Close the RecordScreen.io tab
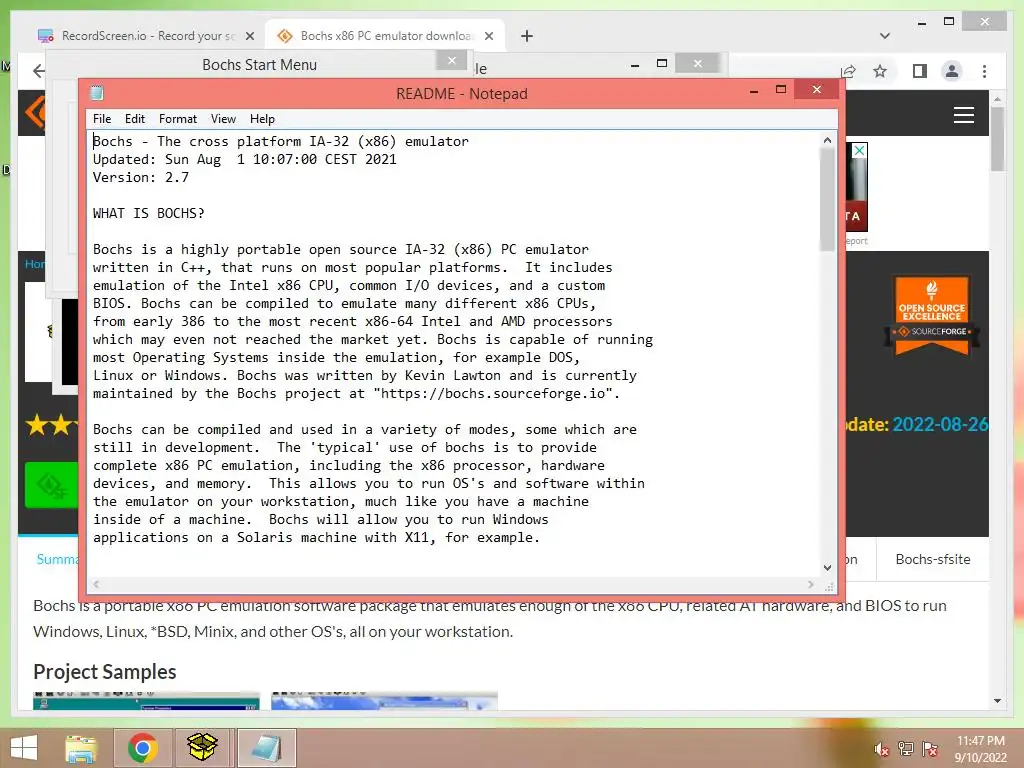This screenshot has height=768, width=1024. click(249, 36)
